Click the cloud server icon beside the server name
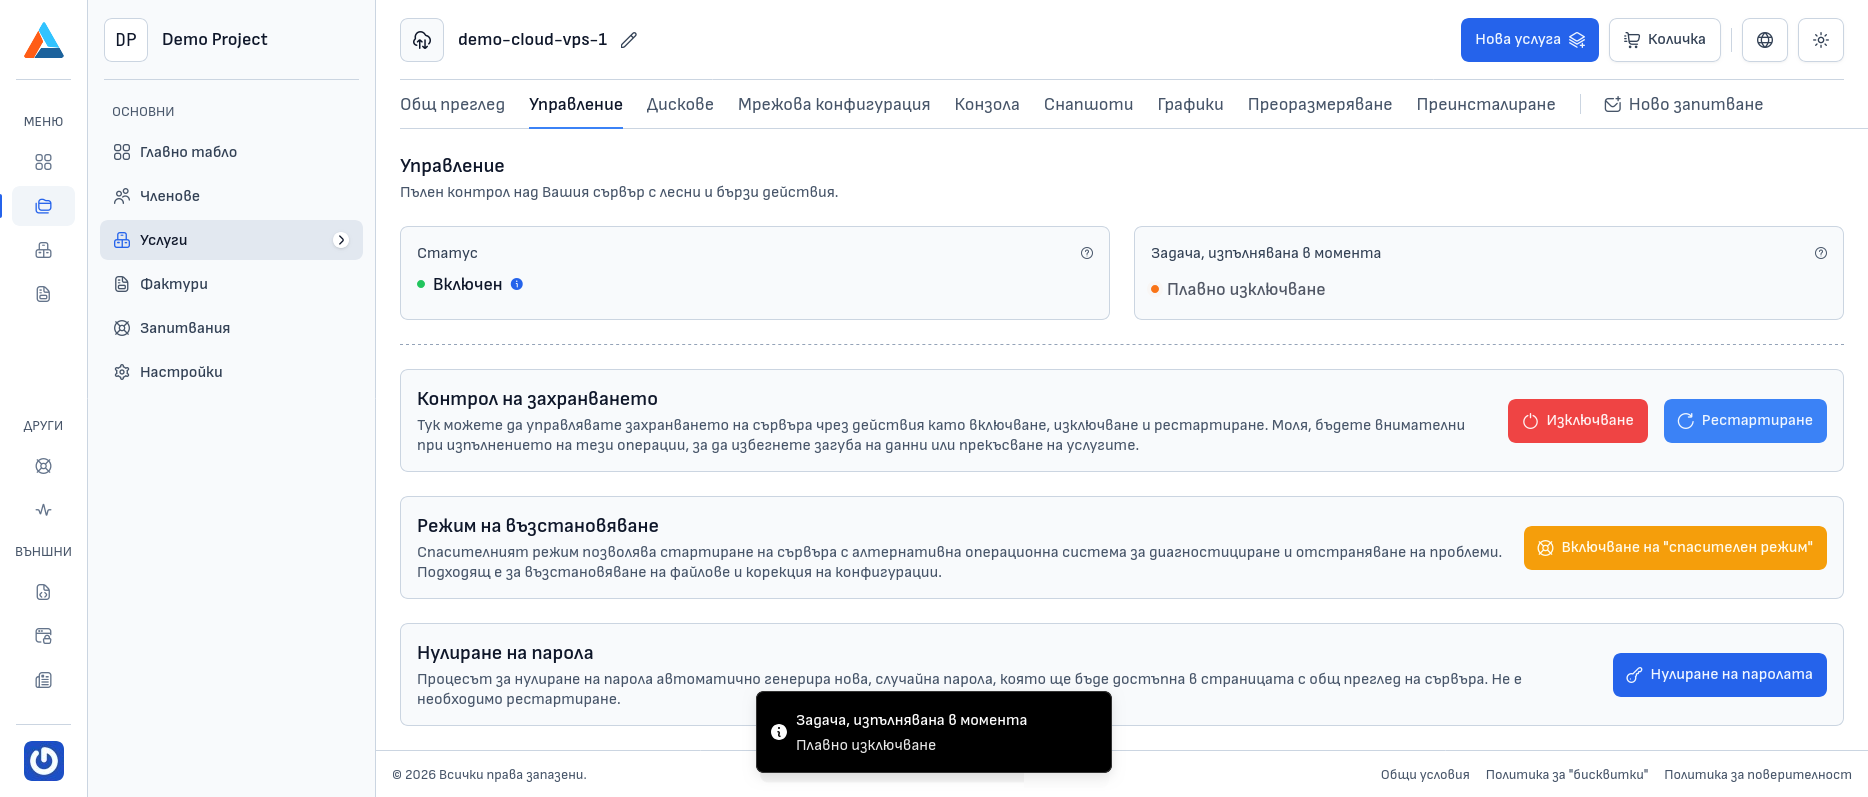 422,40
